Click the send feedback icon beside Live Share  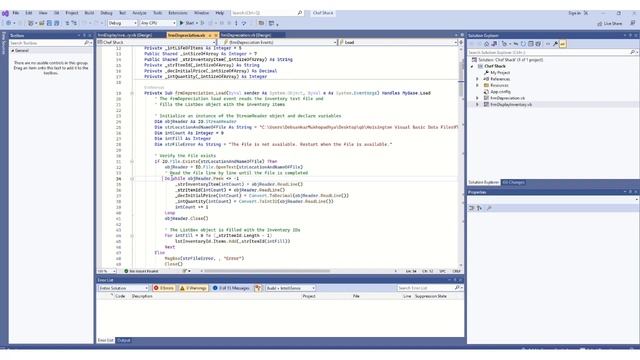[632, 24]
